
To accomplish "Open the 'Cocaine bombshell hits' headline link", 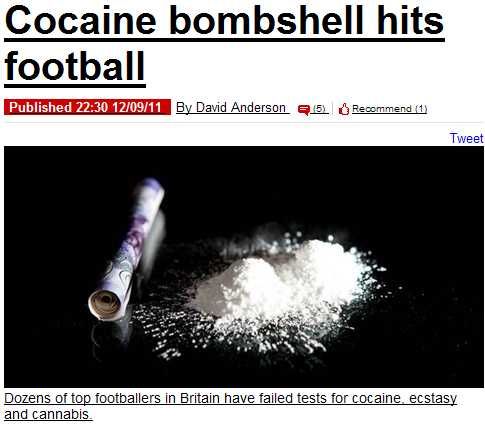I will pos(224,21).
